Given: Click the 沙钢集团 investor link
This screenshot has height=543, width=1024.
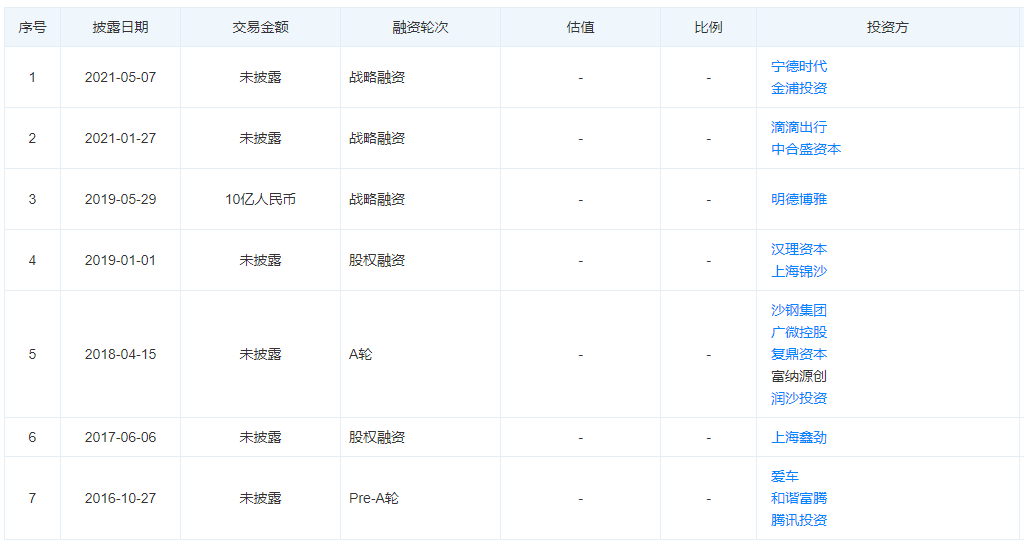Looking at the screenshot, I should coord(799,310).
